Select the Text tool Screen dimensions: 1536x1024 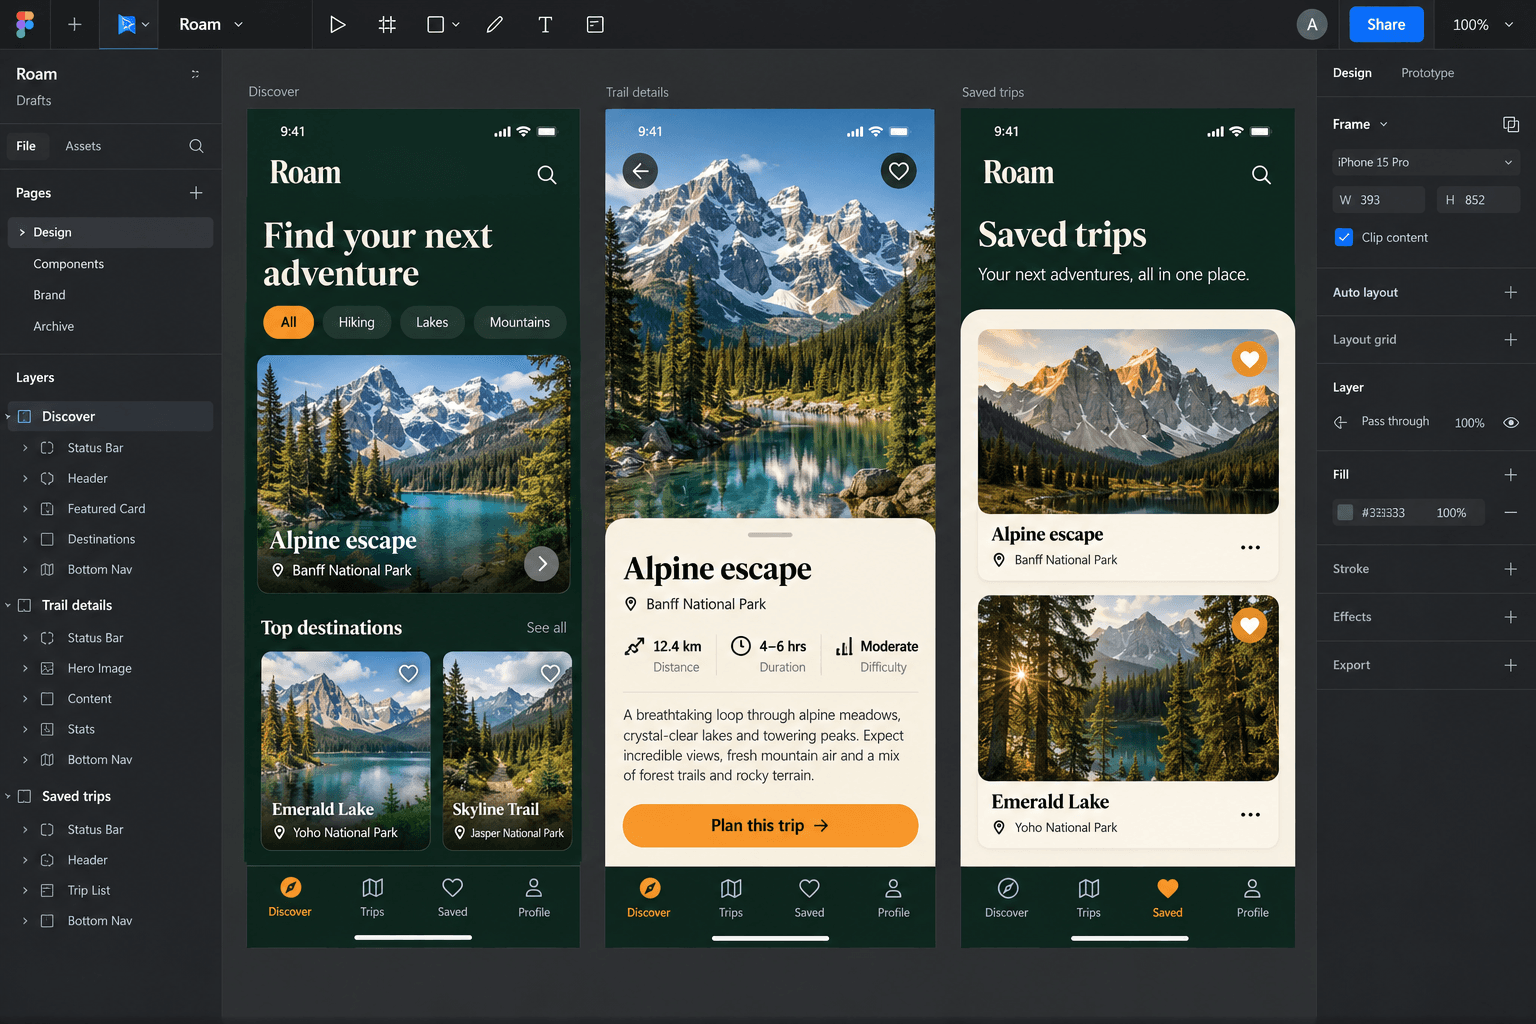point(545,24)
